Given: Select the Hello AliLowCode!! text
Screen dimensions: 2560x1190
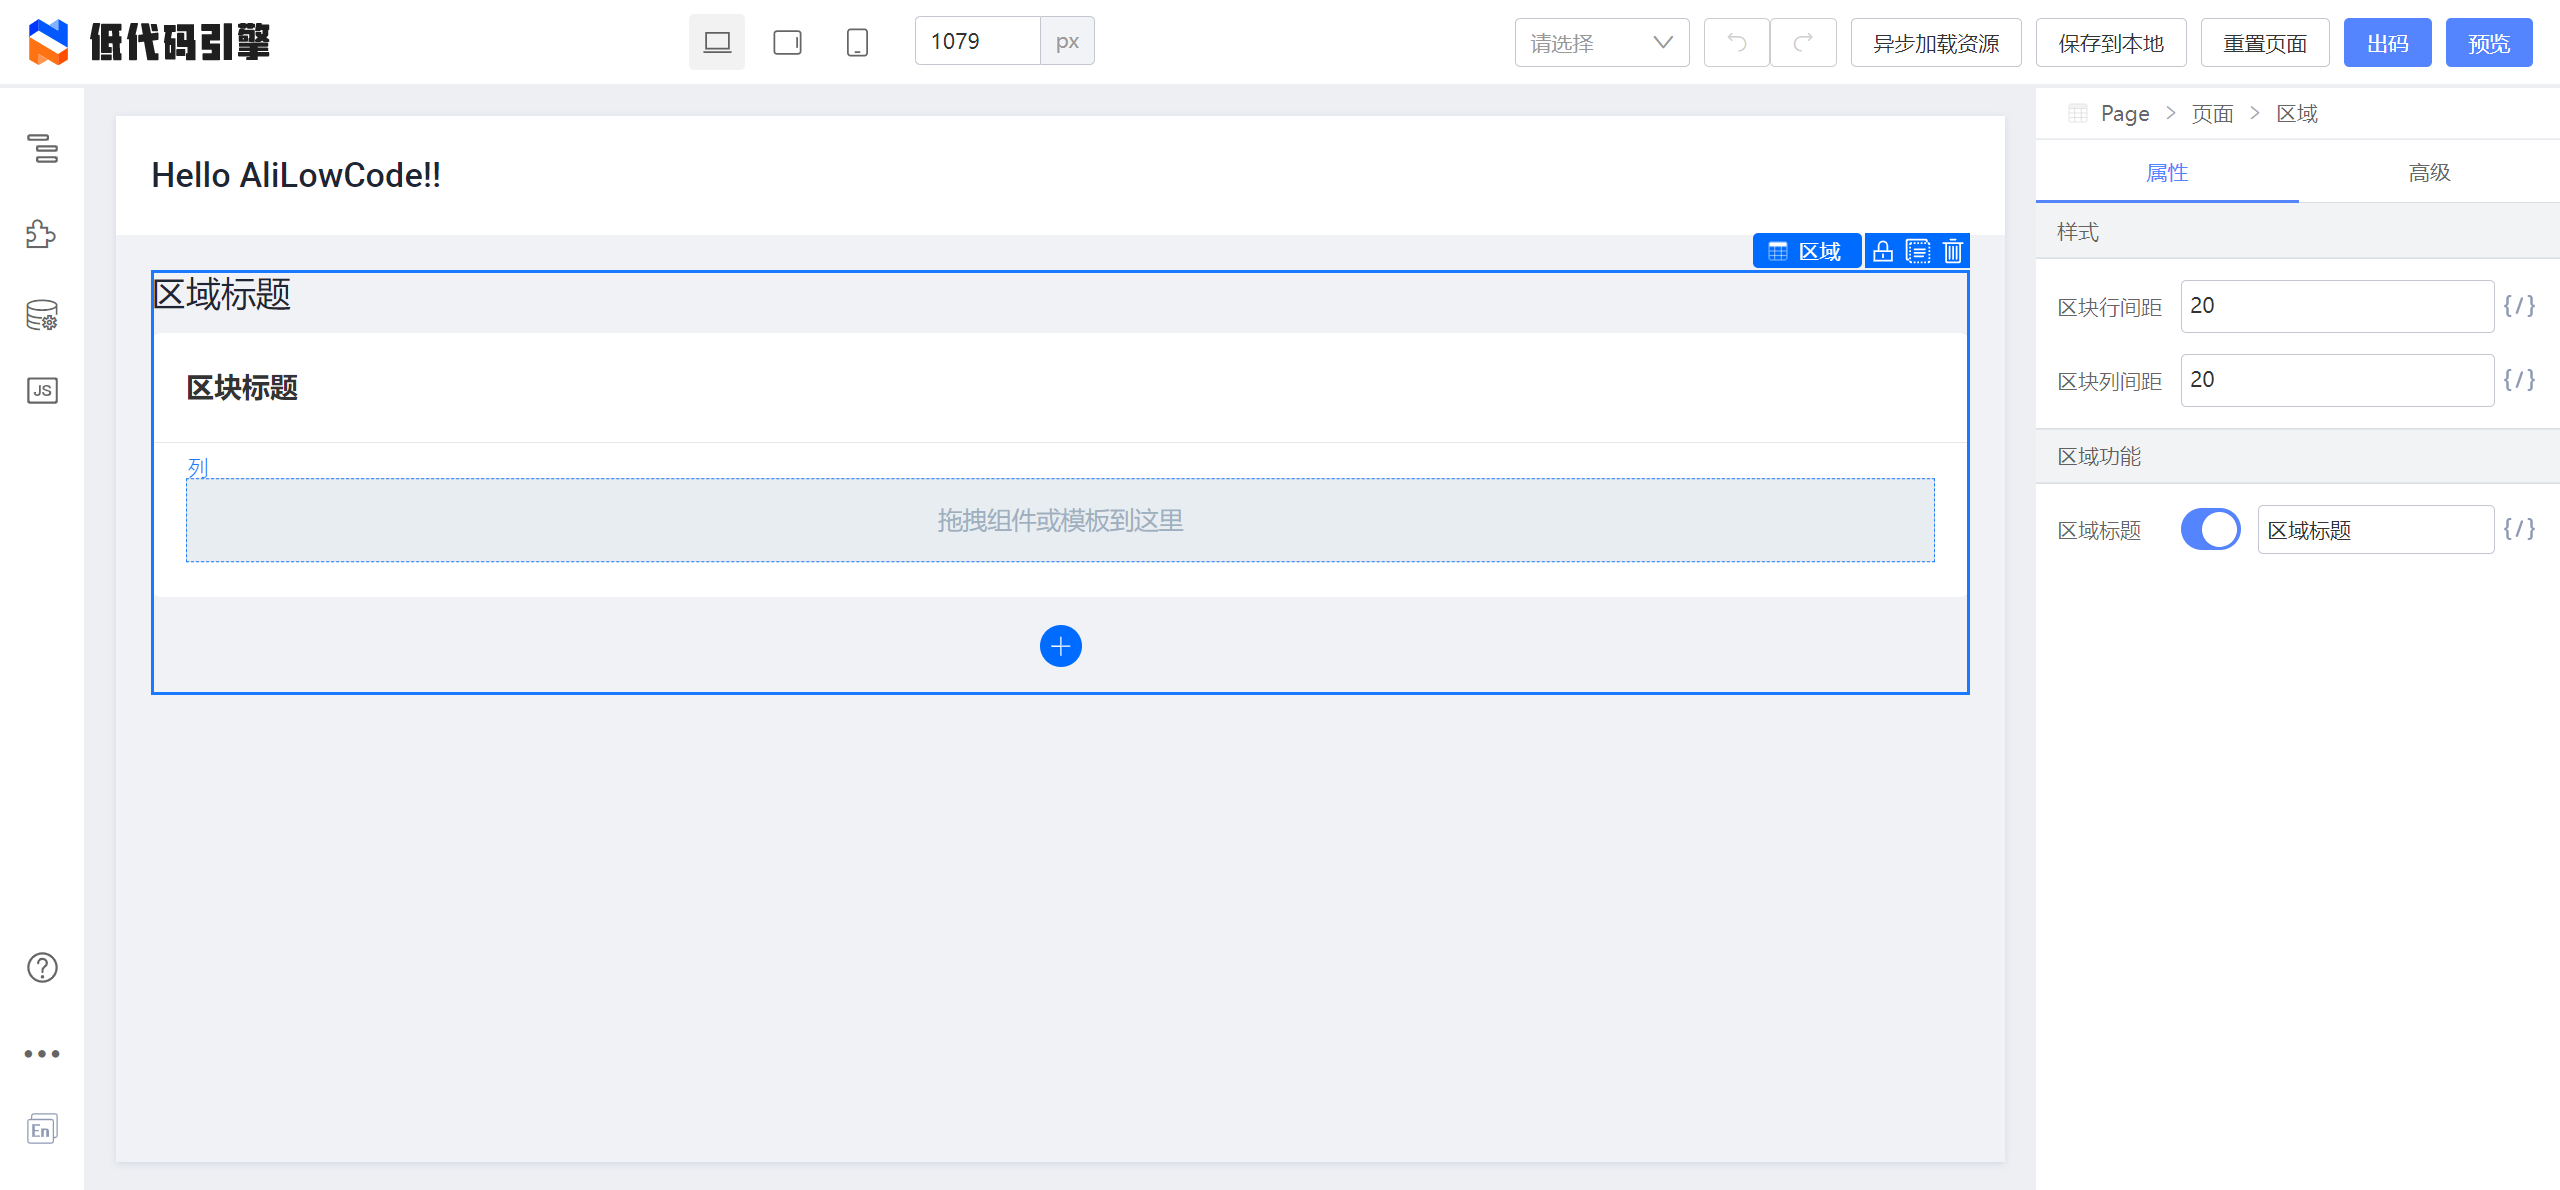Looking at the screenshot, I should pos(296,175).
